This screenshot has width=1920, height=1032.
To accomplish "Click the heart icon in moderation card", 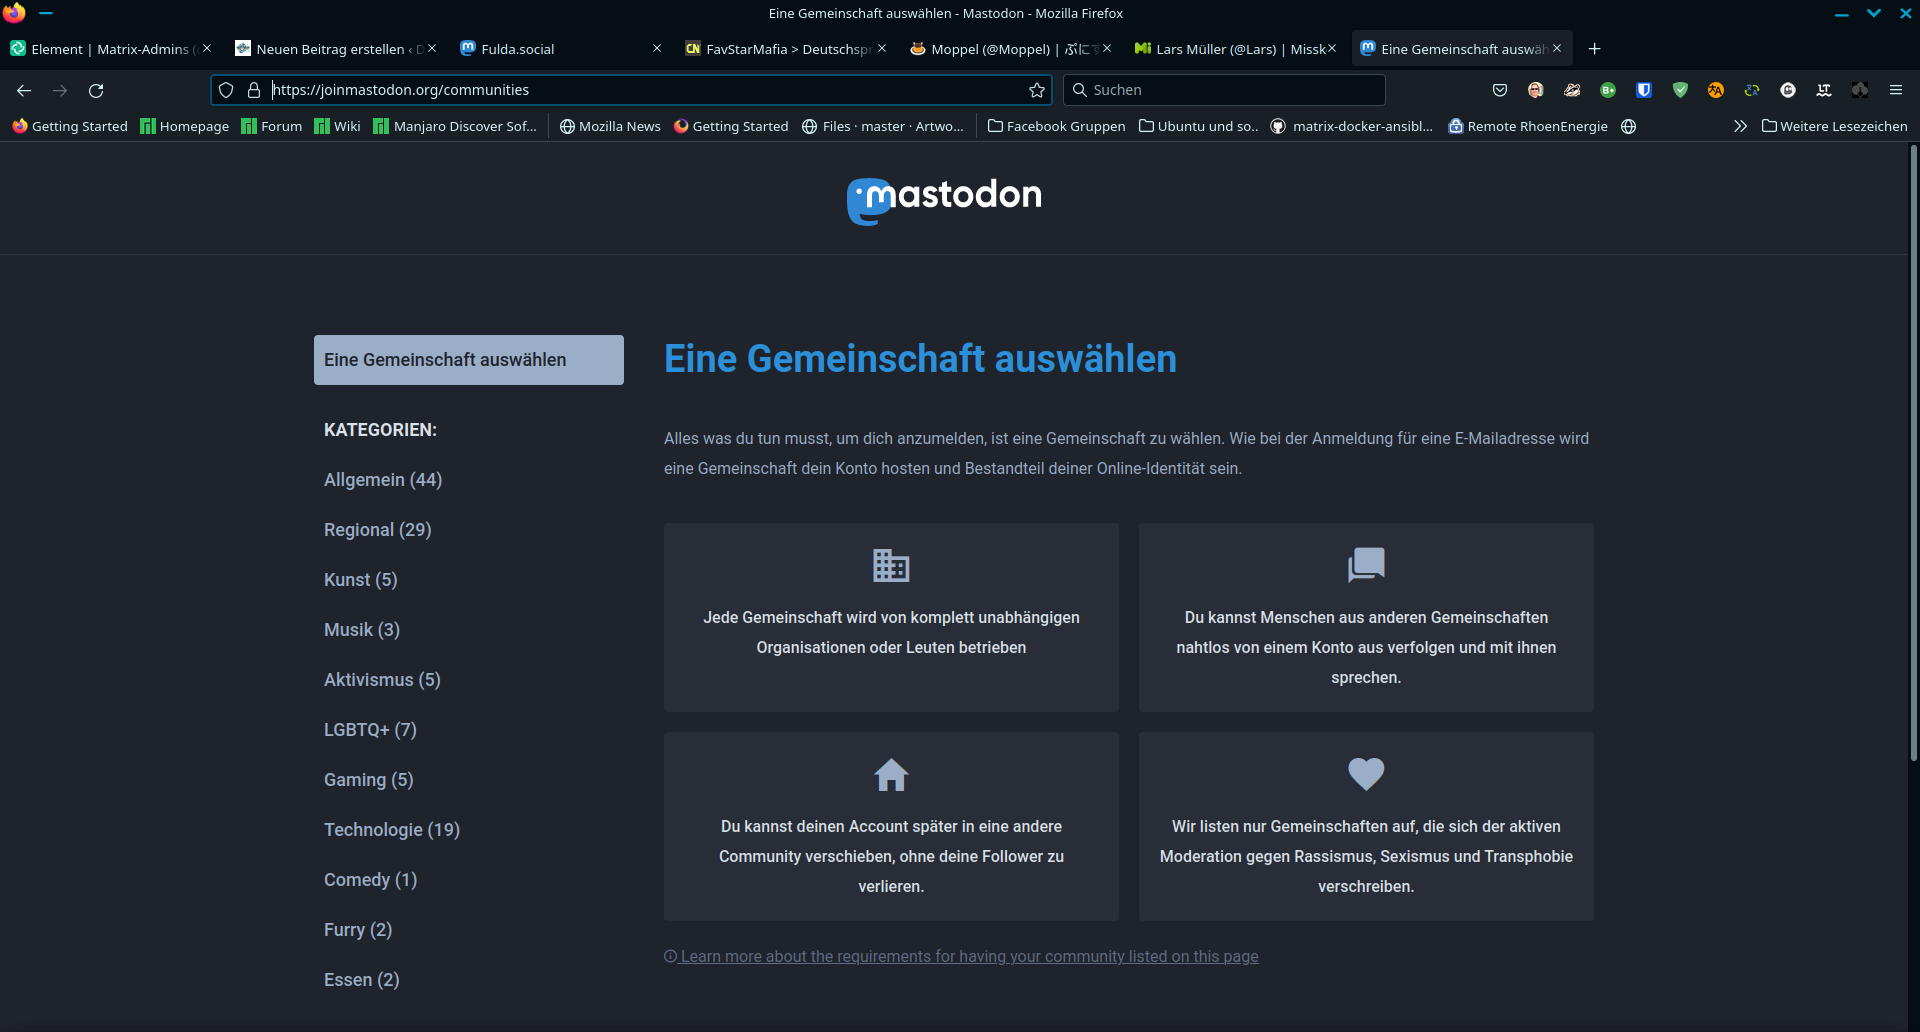I will [x=1366, y=774].
